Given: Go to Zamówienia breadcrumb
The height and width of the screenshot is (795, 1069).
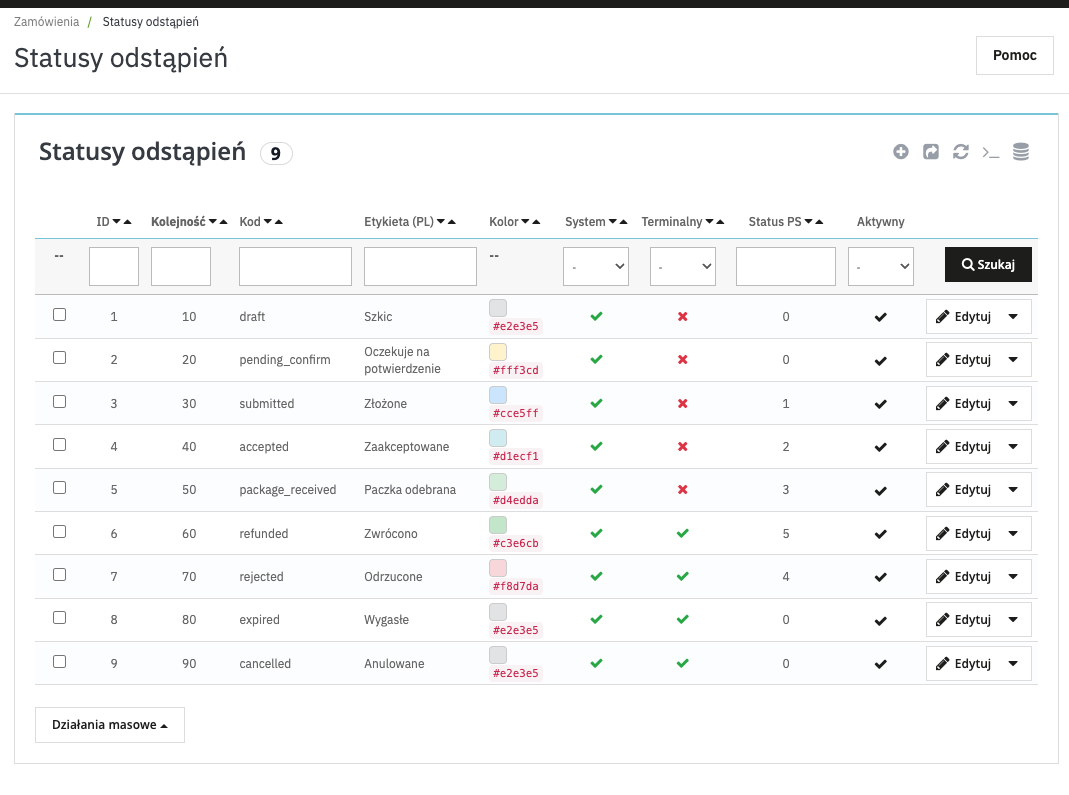Looking at the screenshot, I should [x=46, y=22].
